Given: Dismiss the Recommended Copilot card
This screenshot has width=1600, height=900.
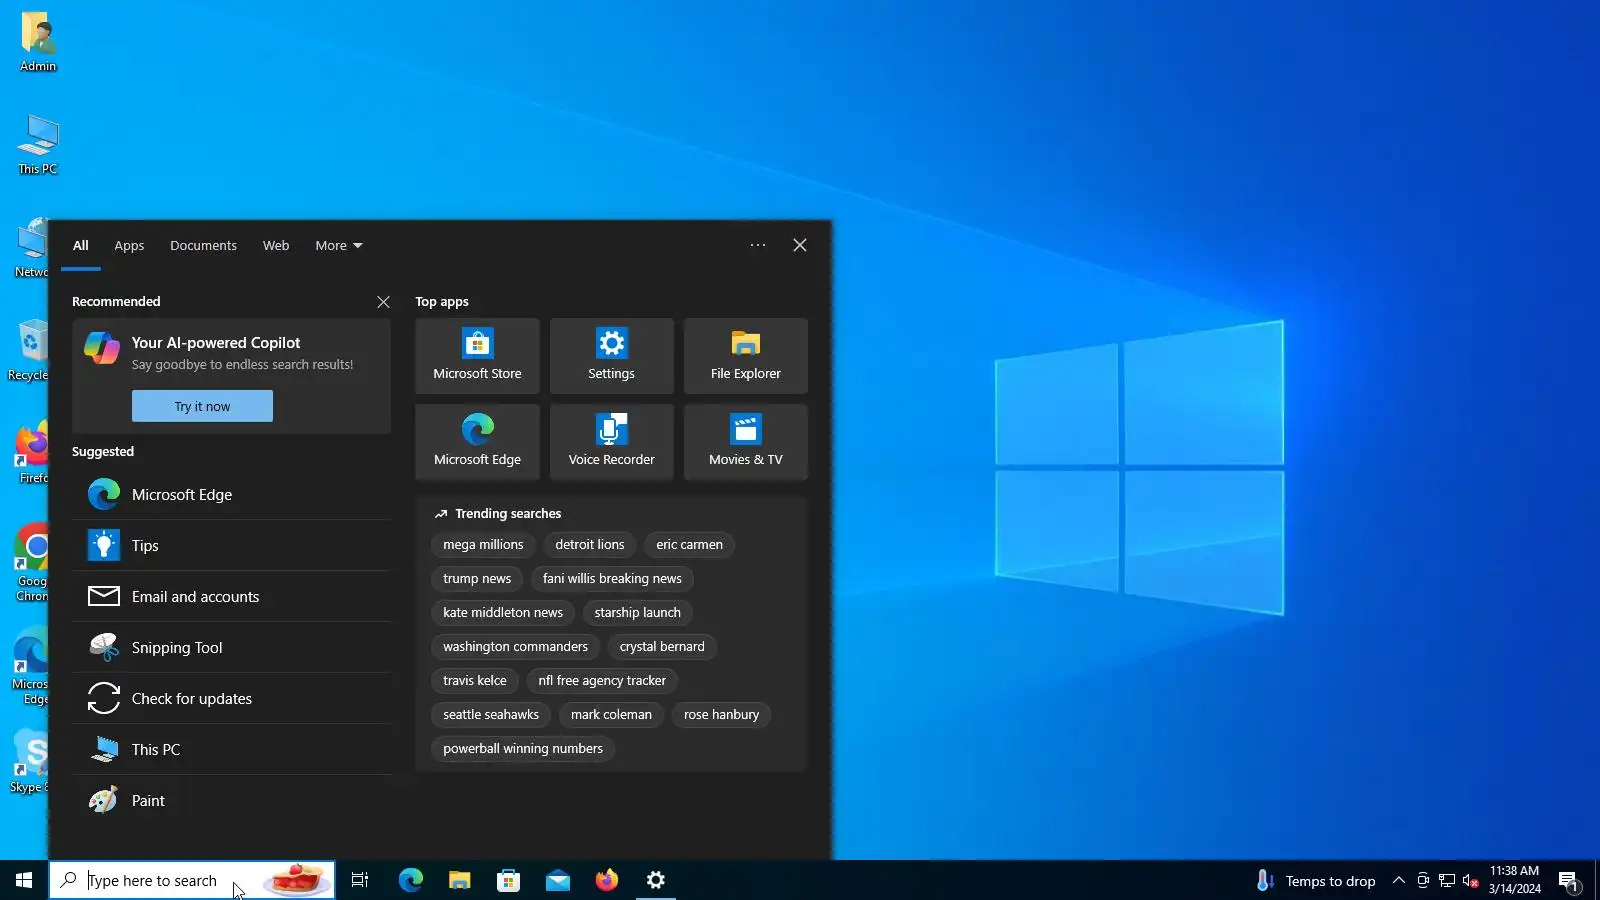Looking at the screenshot, I should [383, 301].
